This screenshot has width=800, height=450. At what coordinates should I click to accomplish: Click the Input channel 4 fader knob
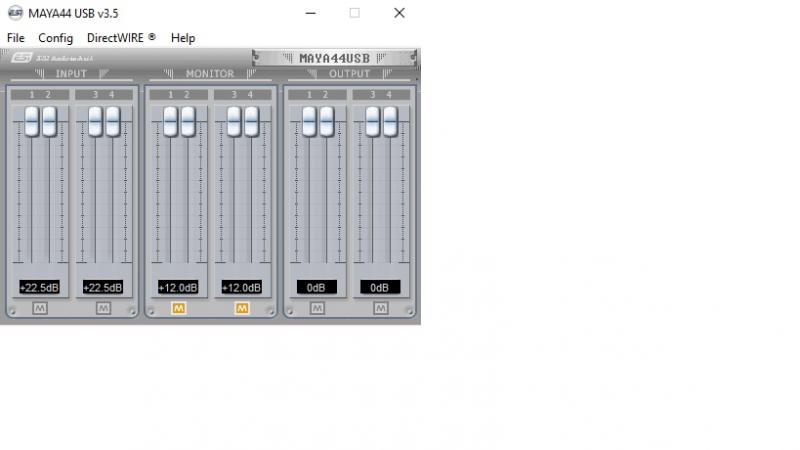click(113, 122)
